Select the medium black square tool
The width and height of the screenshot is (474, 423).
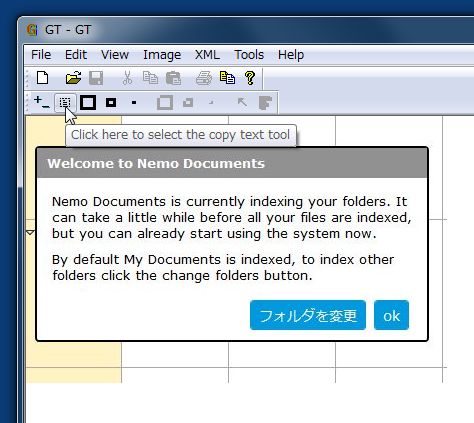[x=111, y=103]
